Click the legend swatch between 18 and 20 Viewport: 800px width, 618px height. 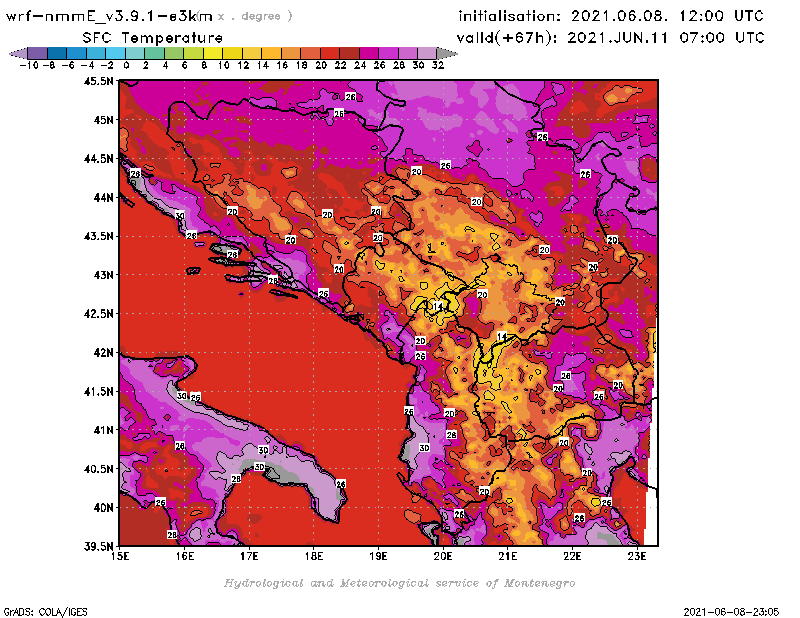(x=310, y=53)
